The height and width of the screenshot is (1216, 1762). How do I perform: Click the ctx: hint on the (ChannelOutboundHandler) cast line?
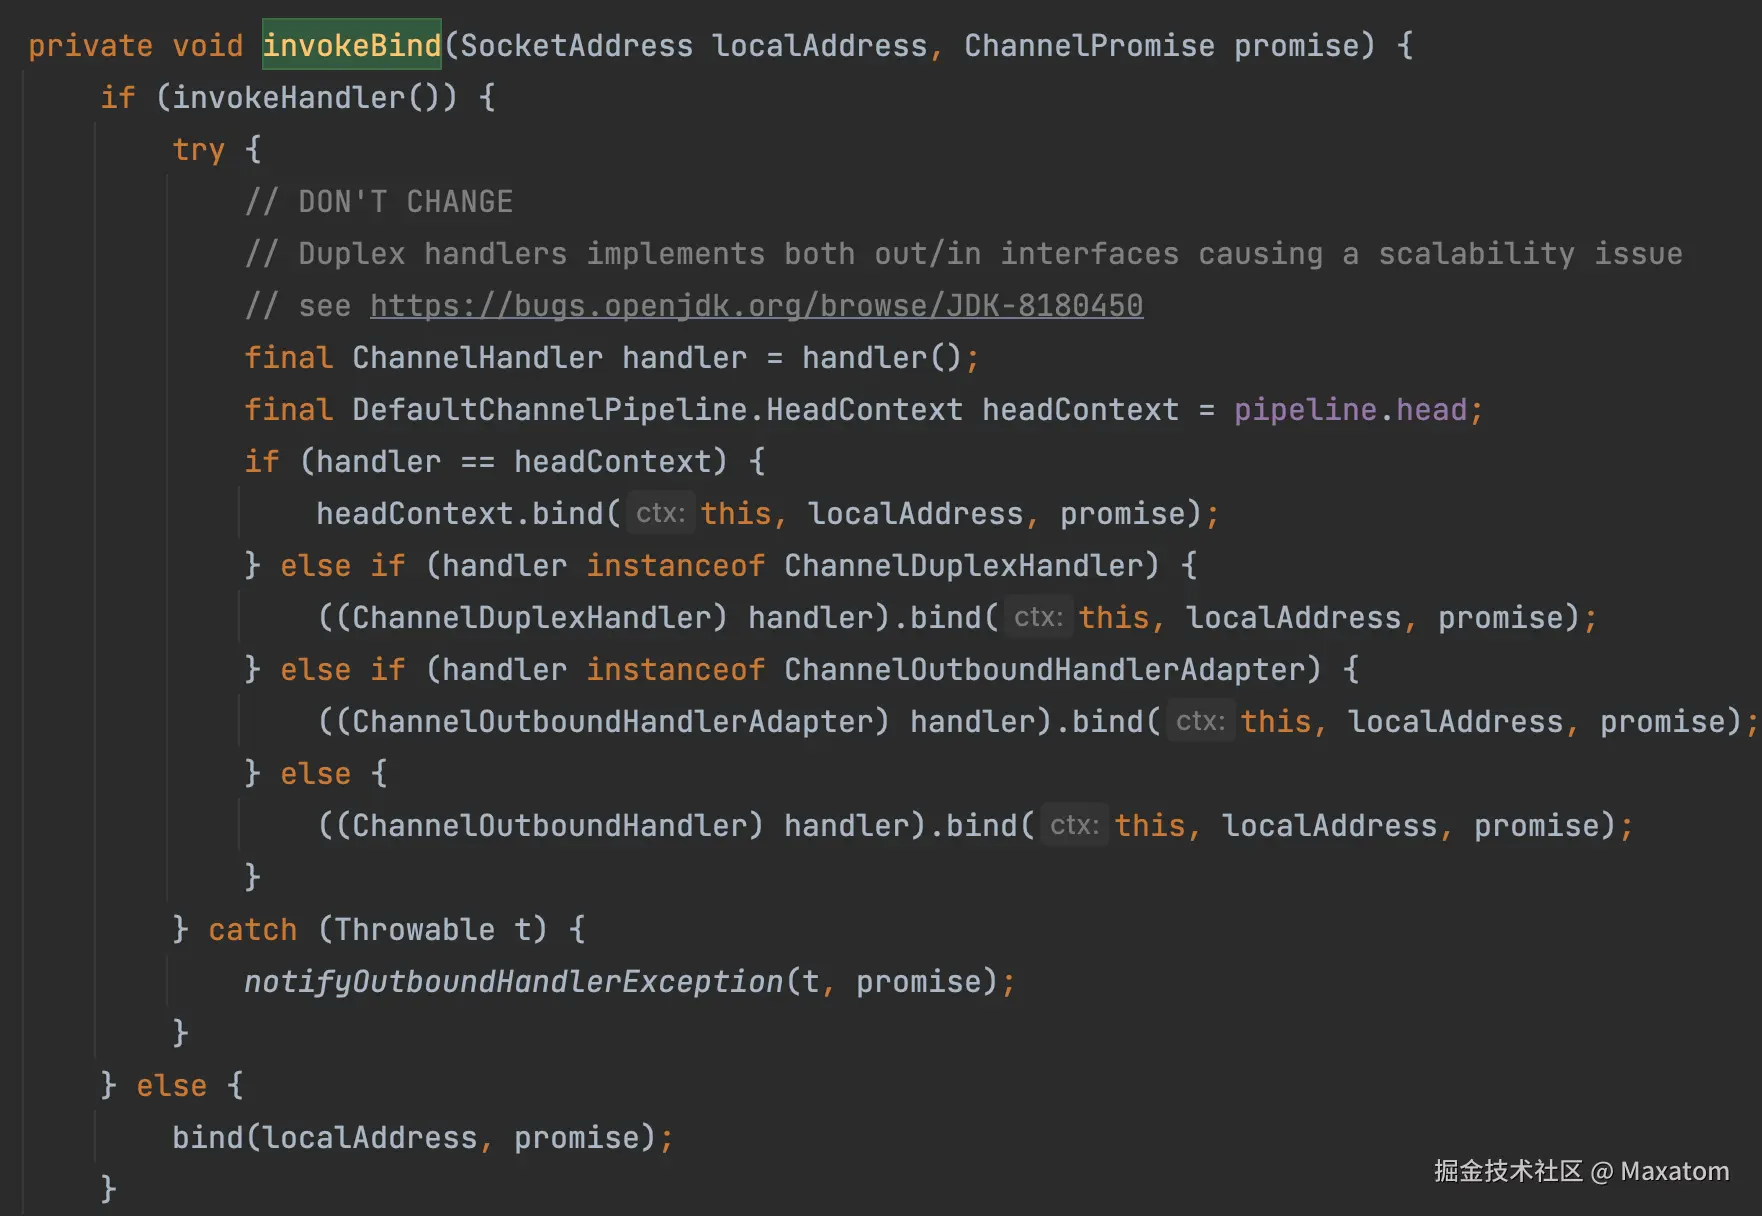1074,826
